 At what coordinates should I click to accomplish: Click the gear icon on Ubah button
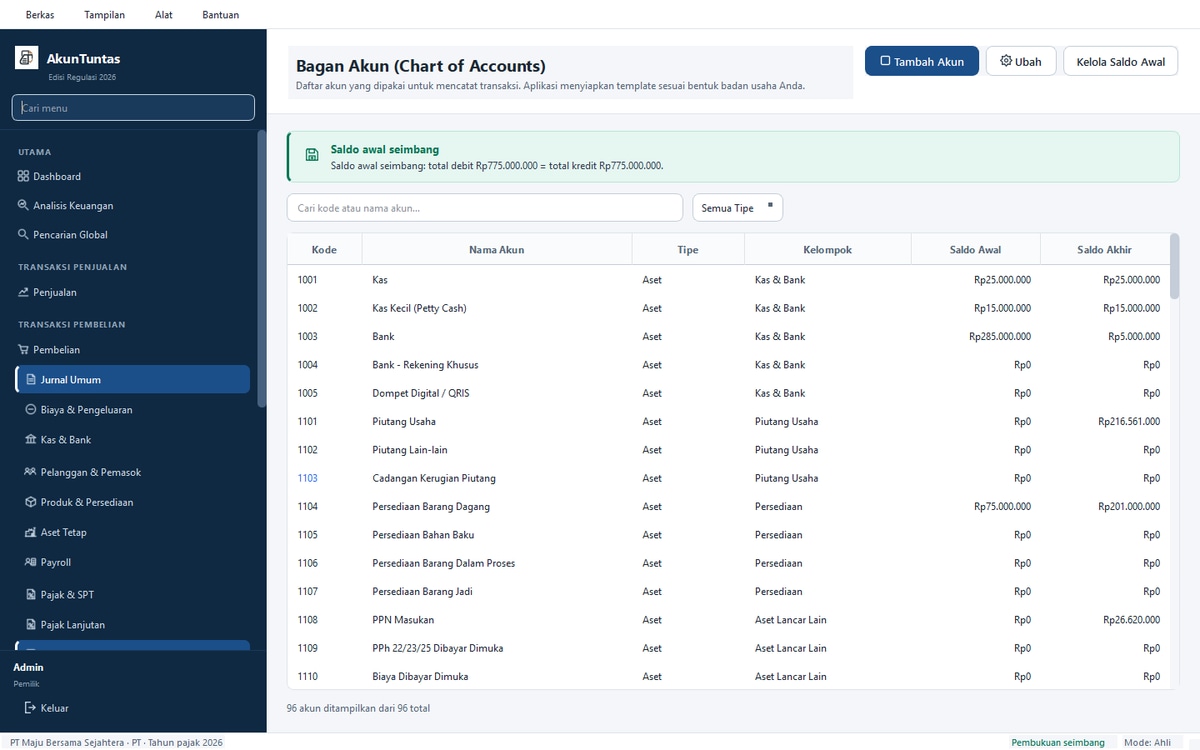[1006, 61]
